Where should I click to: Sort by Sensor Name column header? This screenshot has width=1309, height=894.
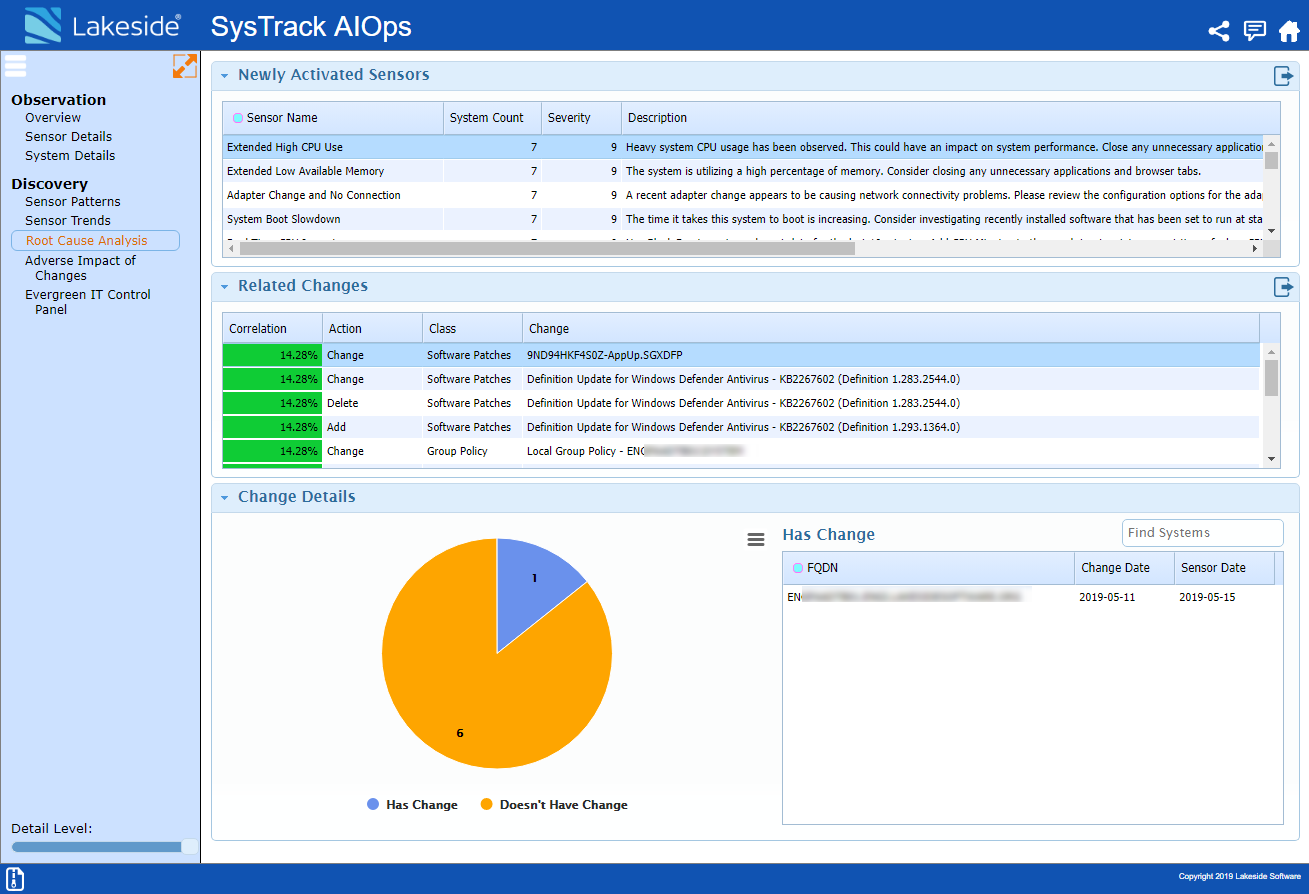tap(333, 118)
